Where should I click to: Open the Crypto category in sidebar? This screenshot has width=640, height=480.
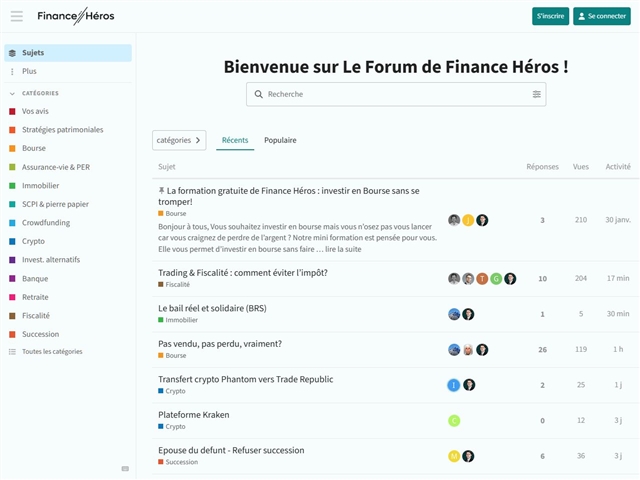click(x=33, y=241)
